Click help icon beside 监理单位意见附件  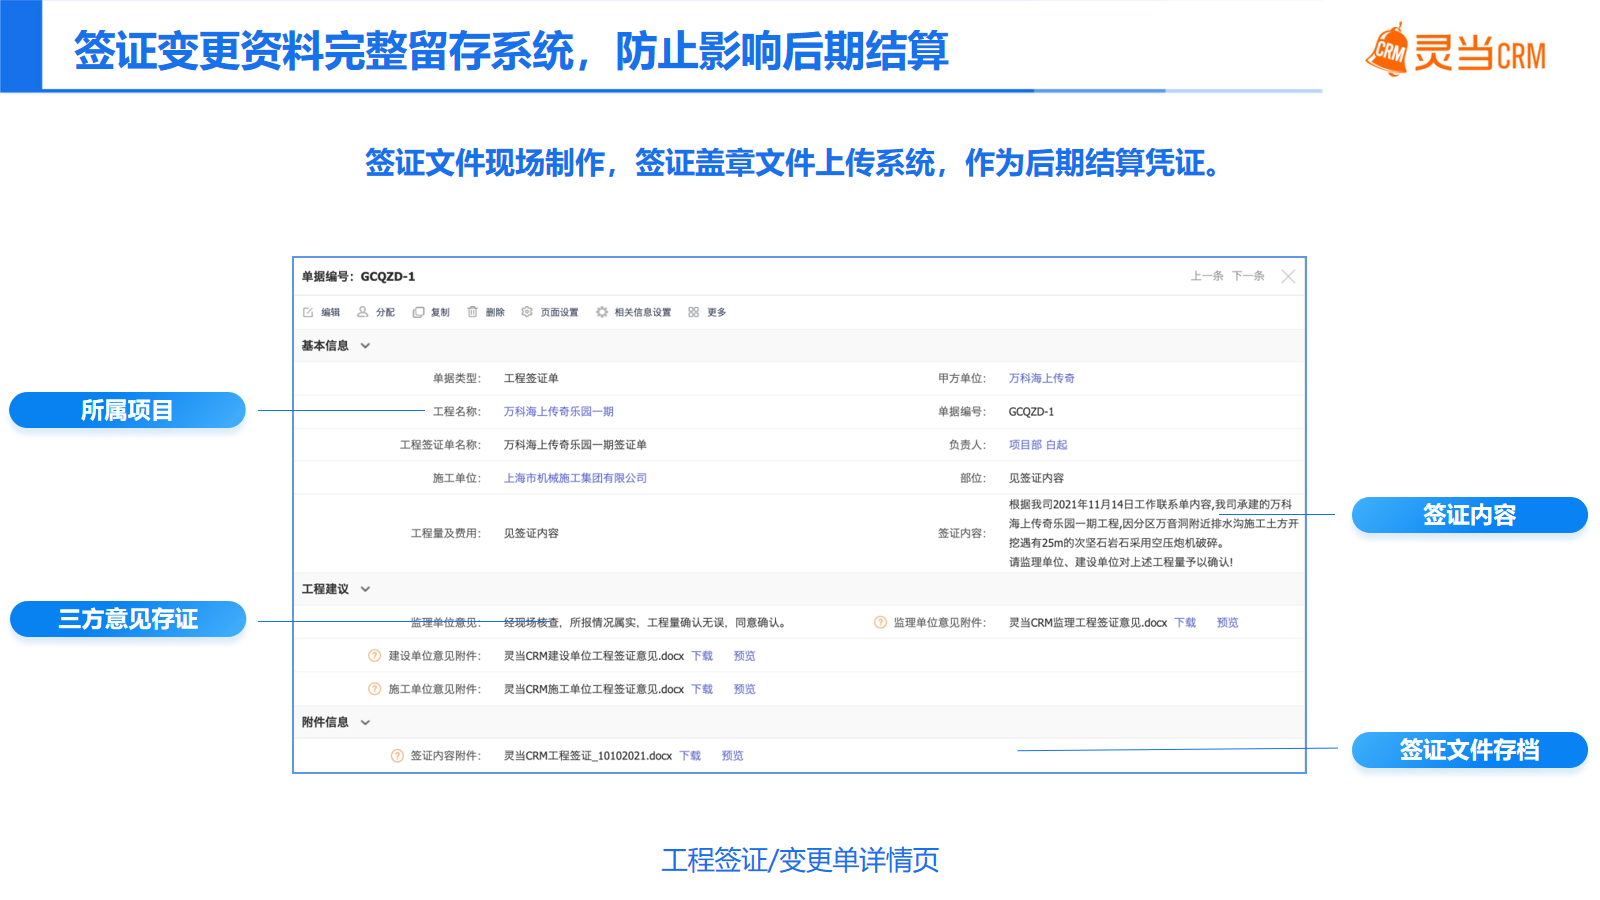point(880,622)
